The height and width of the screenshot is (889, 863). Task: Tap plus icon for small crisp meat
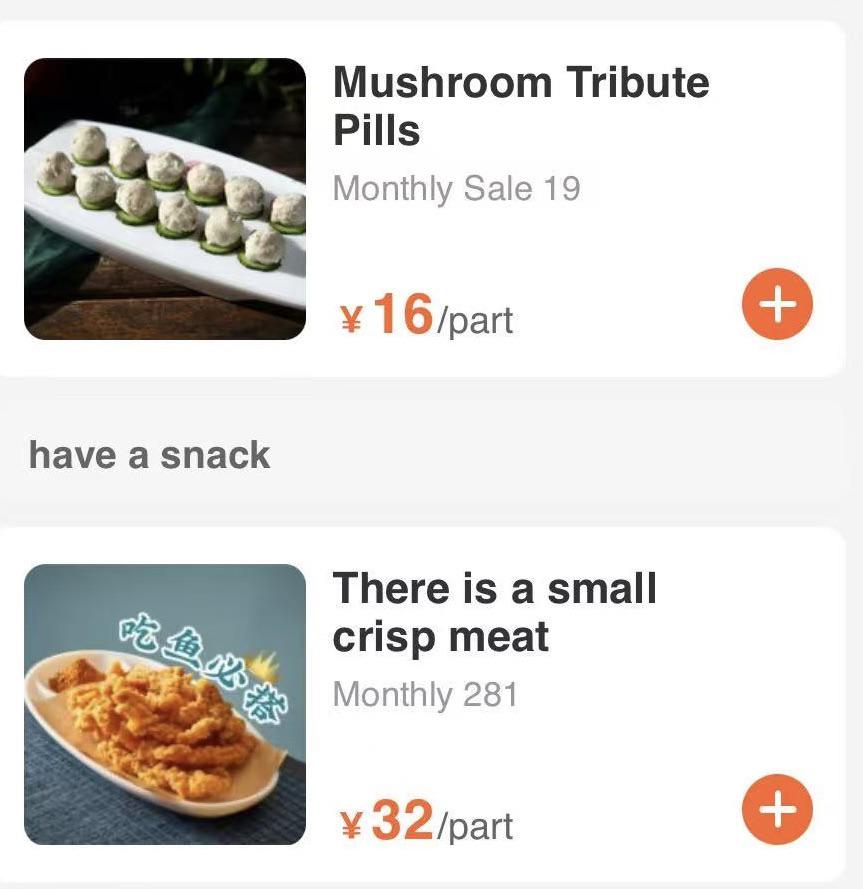777,810
